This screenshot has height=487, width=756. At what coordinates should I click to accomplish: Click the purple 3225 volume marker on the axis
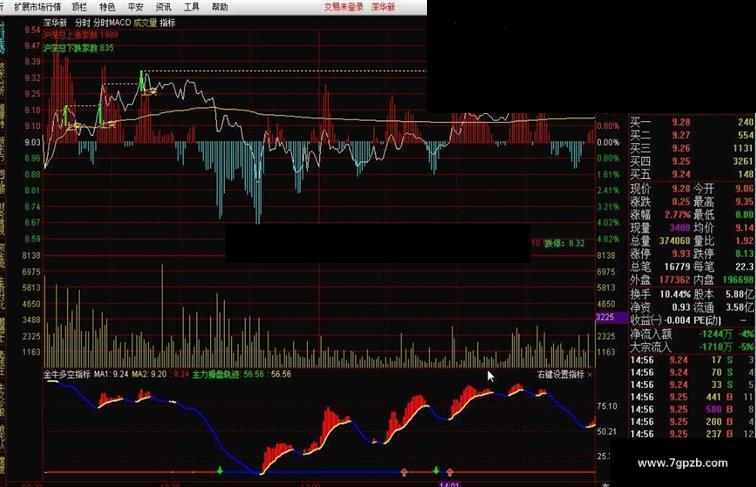[612, 317]
